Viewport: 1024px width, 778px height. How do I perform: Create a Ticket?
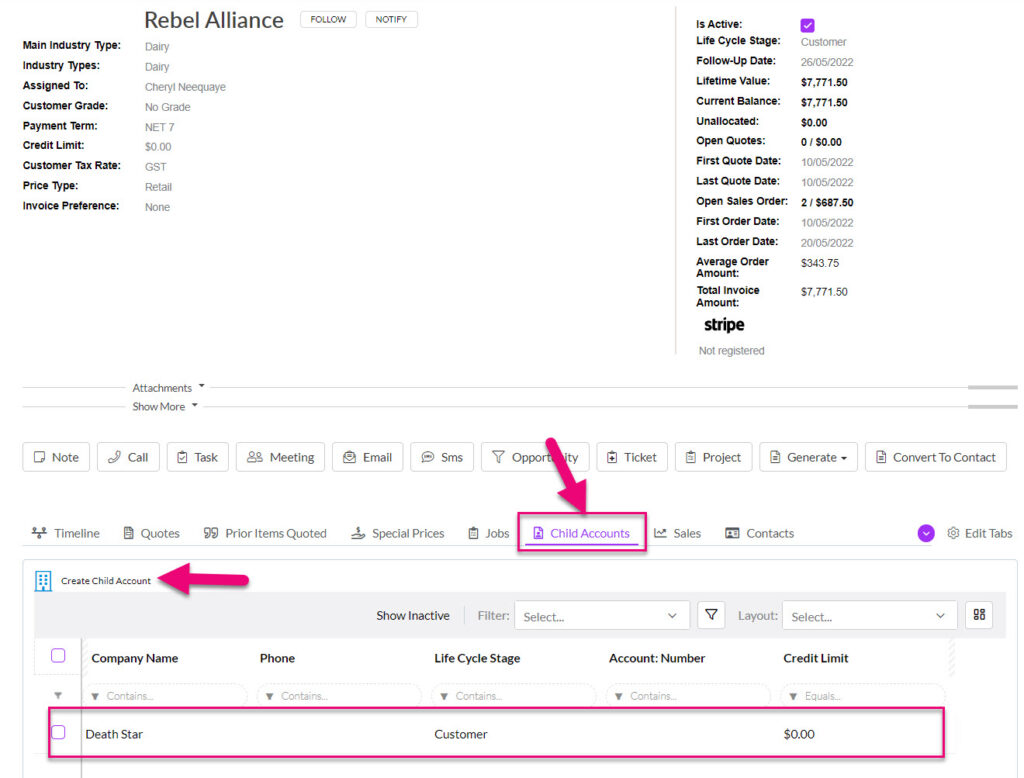click(632, 457)
